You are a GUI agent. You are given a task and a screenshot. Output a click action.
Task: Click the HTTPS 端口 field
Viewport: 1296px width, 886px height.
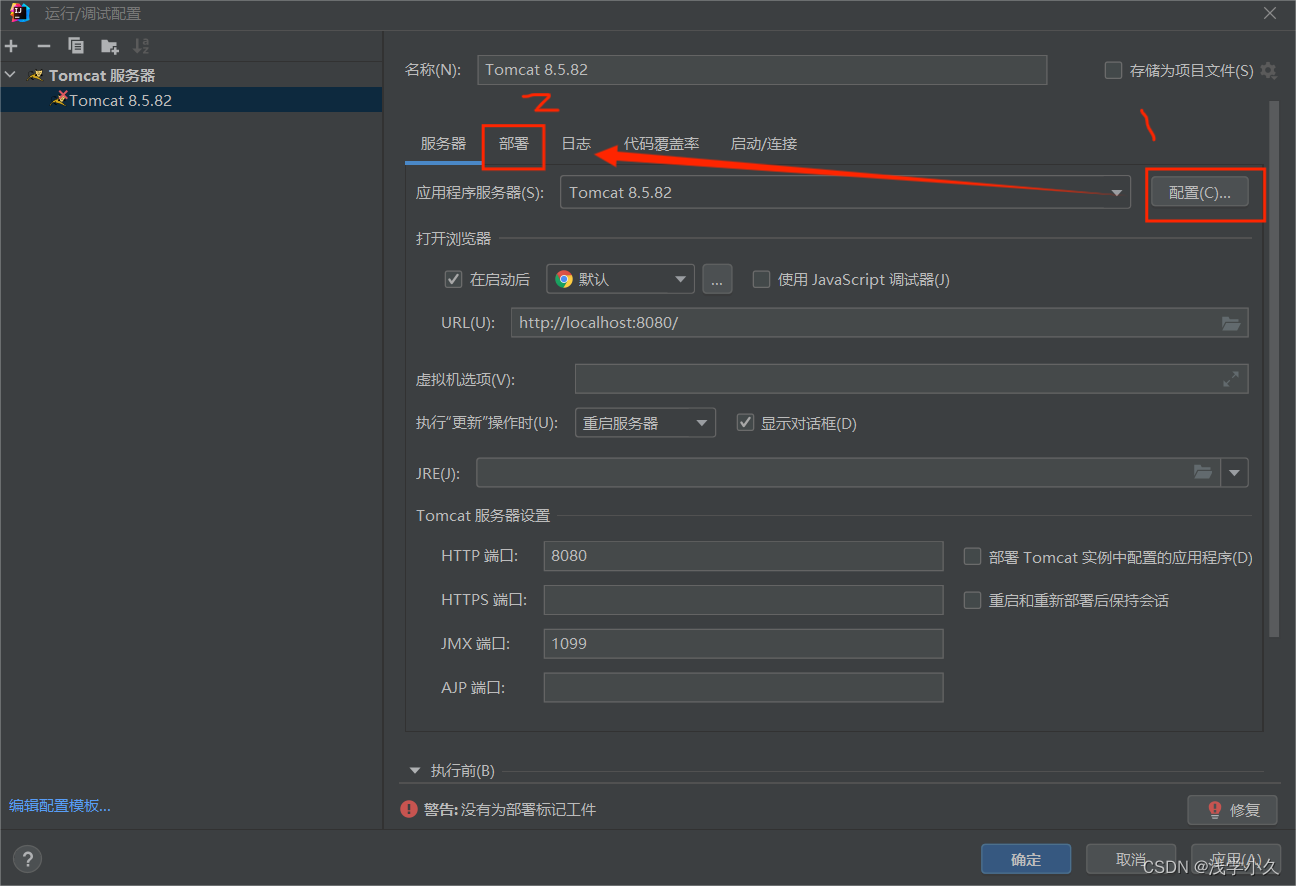[743, 600]
